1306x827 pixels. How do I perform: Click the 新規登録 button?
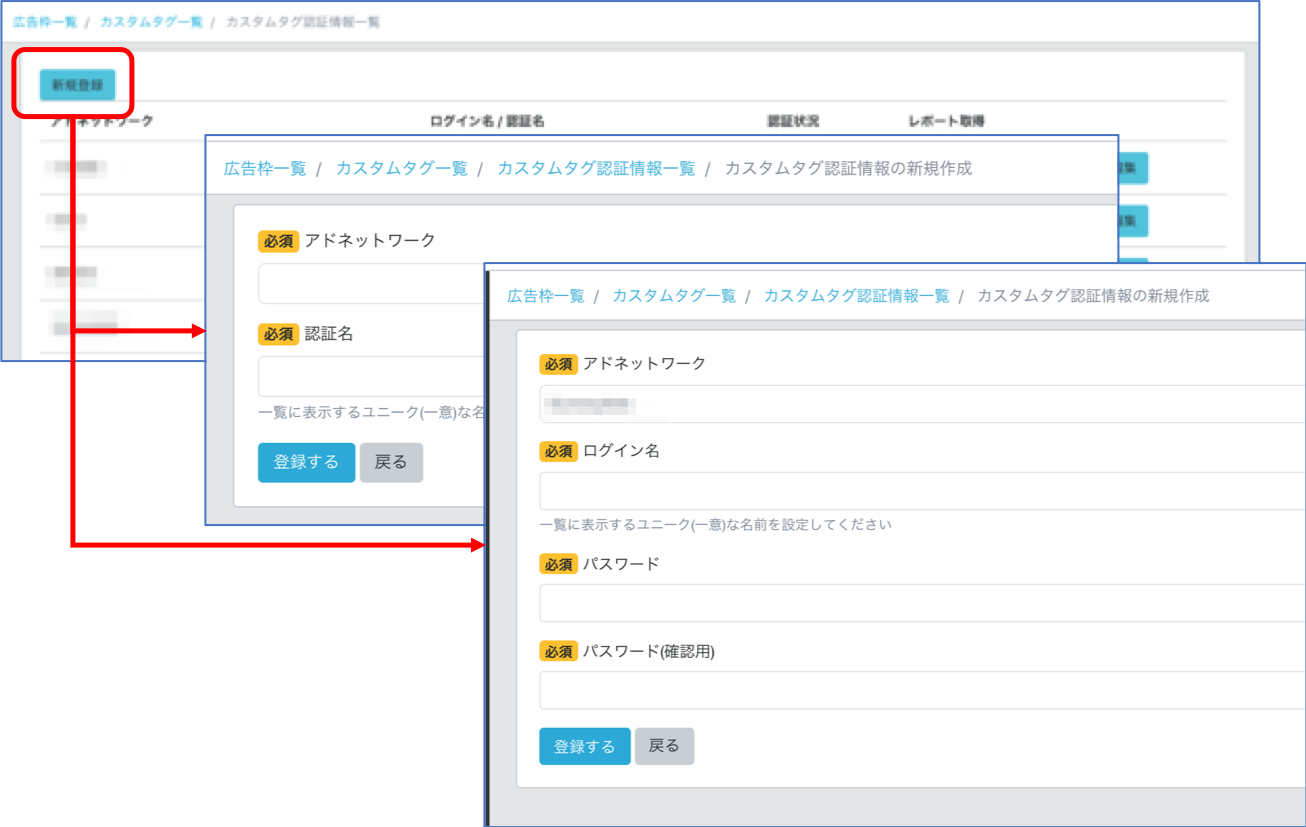point(77,85)
